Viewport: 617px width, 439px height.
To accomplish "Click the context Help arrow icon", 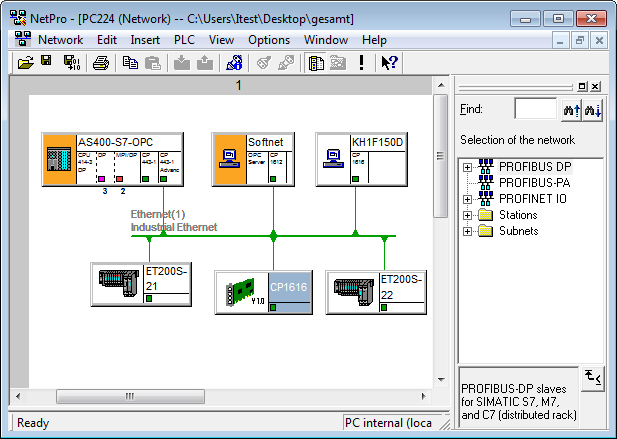I will tap(390, 62).
